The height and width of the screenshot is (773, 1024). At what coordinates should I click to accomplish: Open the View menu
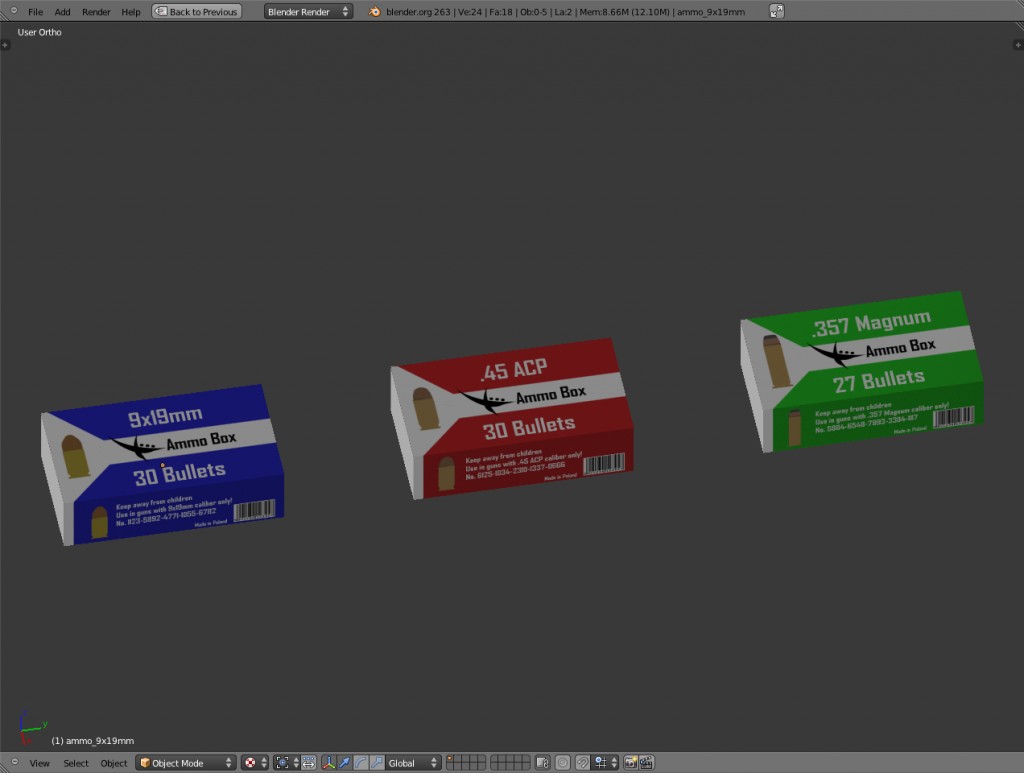[x=38, y=762]
